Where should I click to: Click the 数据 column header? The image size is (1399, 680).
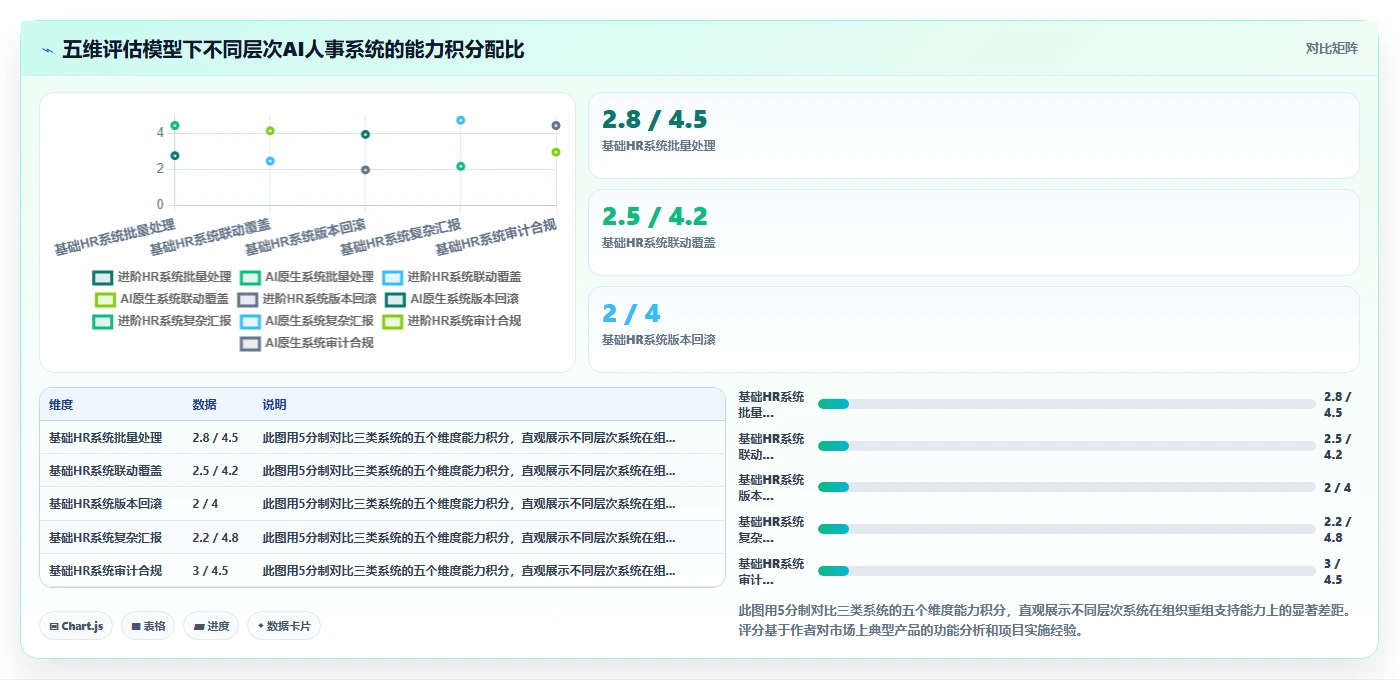pos(205,405)
